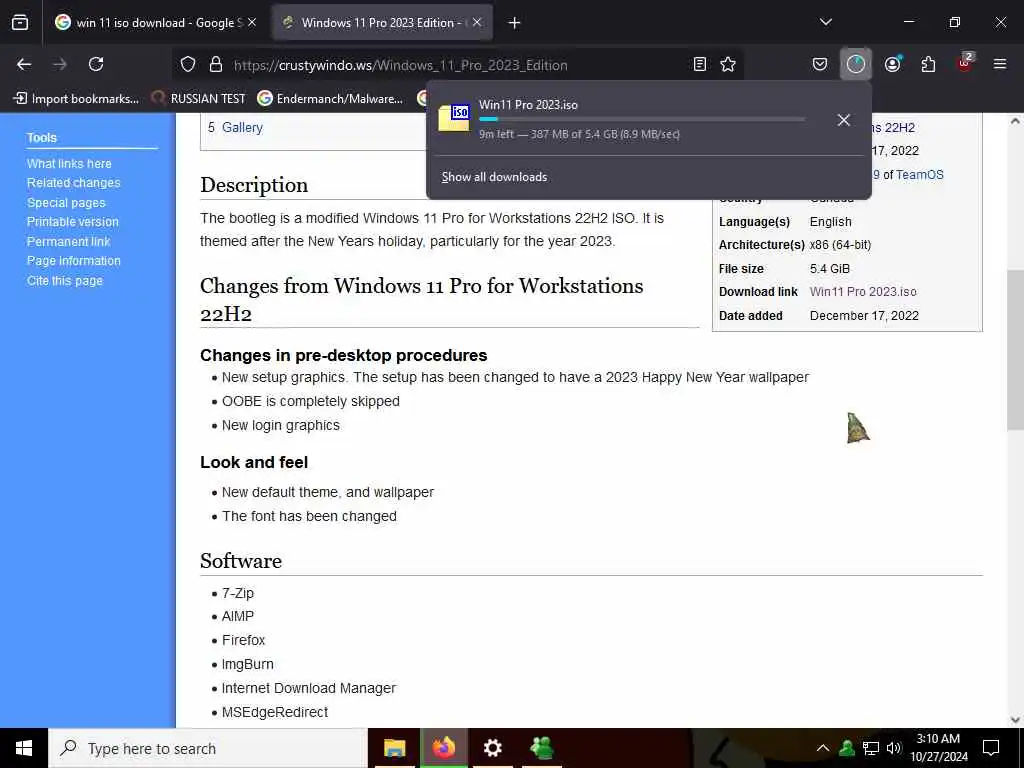Click the volume speaker tray icon

894,748
